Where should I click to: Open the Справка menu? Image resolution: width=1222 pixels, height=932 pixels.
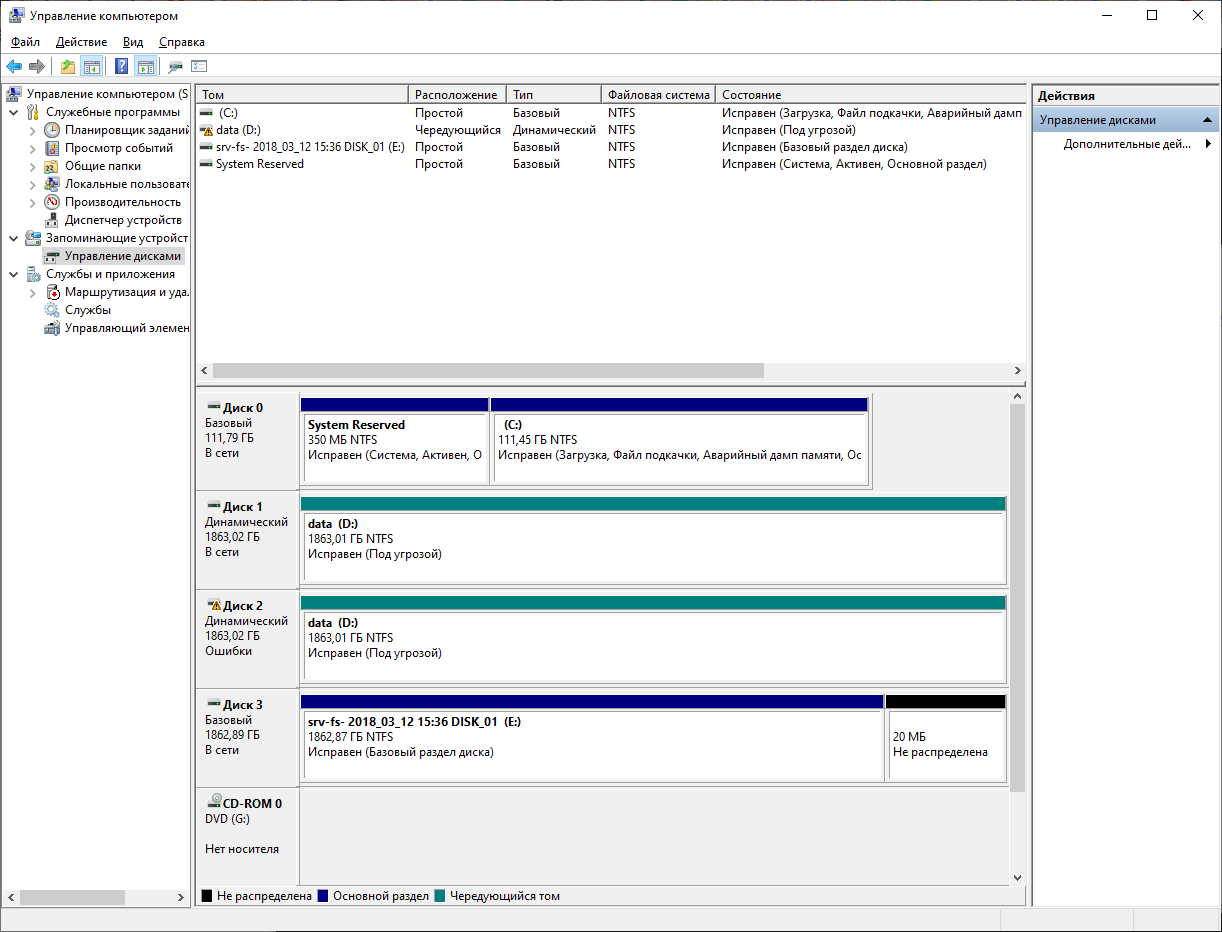point(182,42)
